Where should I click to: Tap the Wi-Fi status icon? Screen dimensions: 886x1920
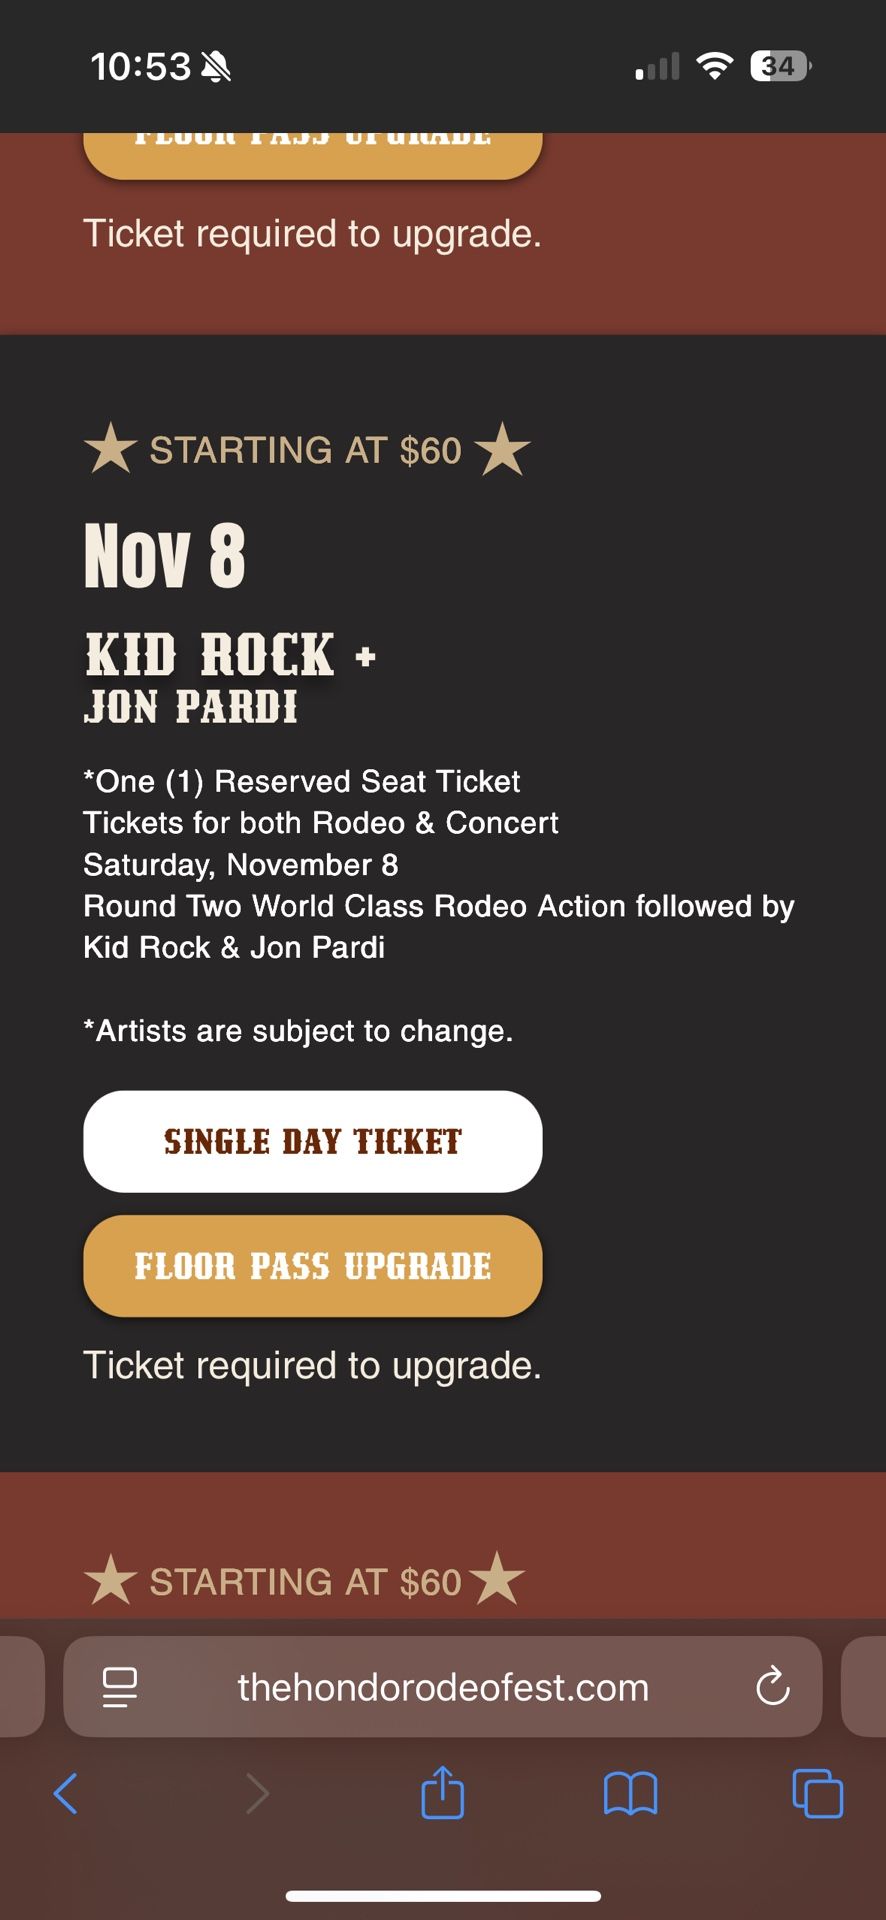[714, 67]
